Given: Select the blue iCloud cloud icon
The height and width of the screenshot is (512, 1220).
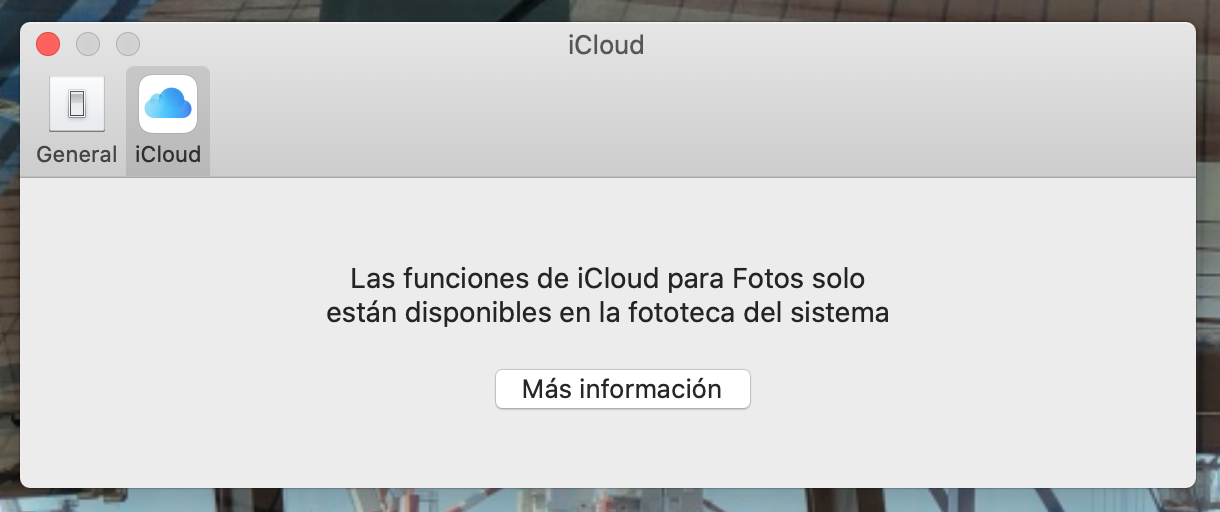Looking at the screenshot, I should pyautogui.click(x=168, y=104).
